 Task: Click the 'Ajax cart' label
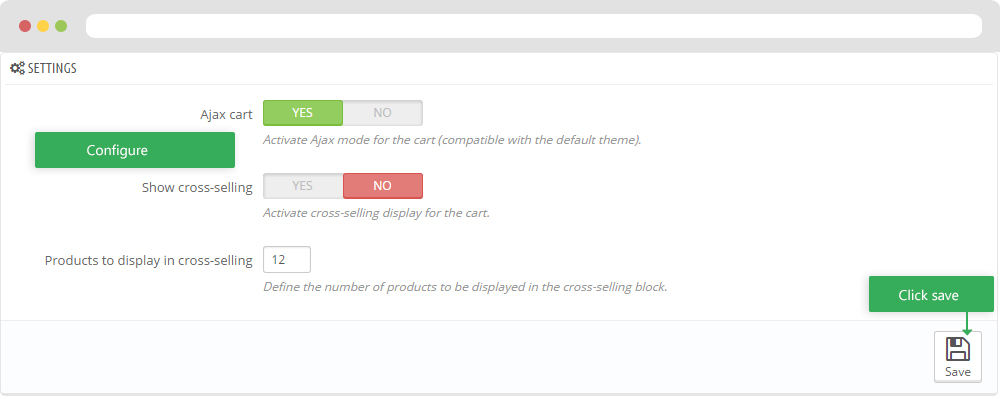(x=226, y=115)
